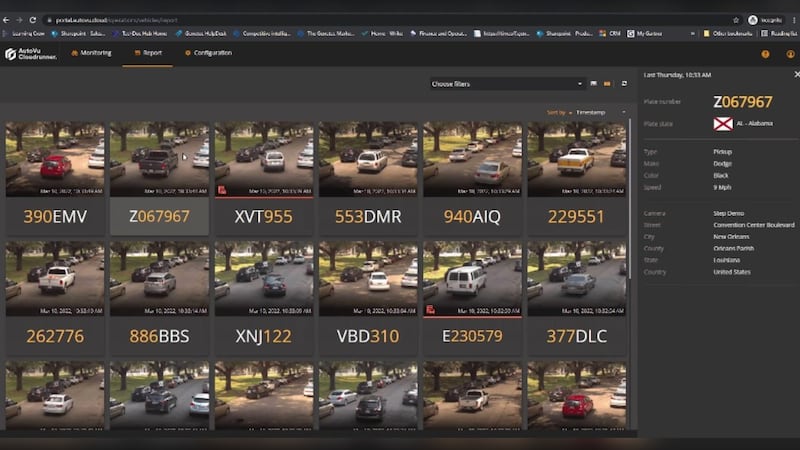This screenshot has height=450, width=800.
Task: Click the large Z067967 plate number in details
Action: click(743, 102)
